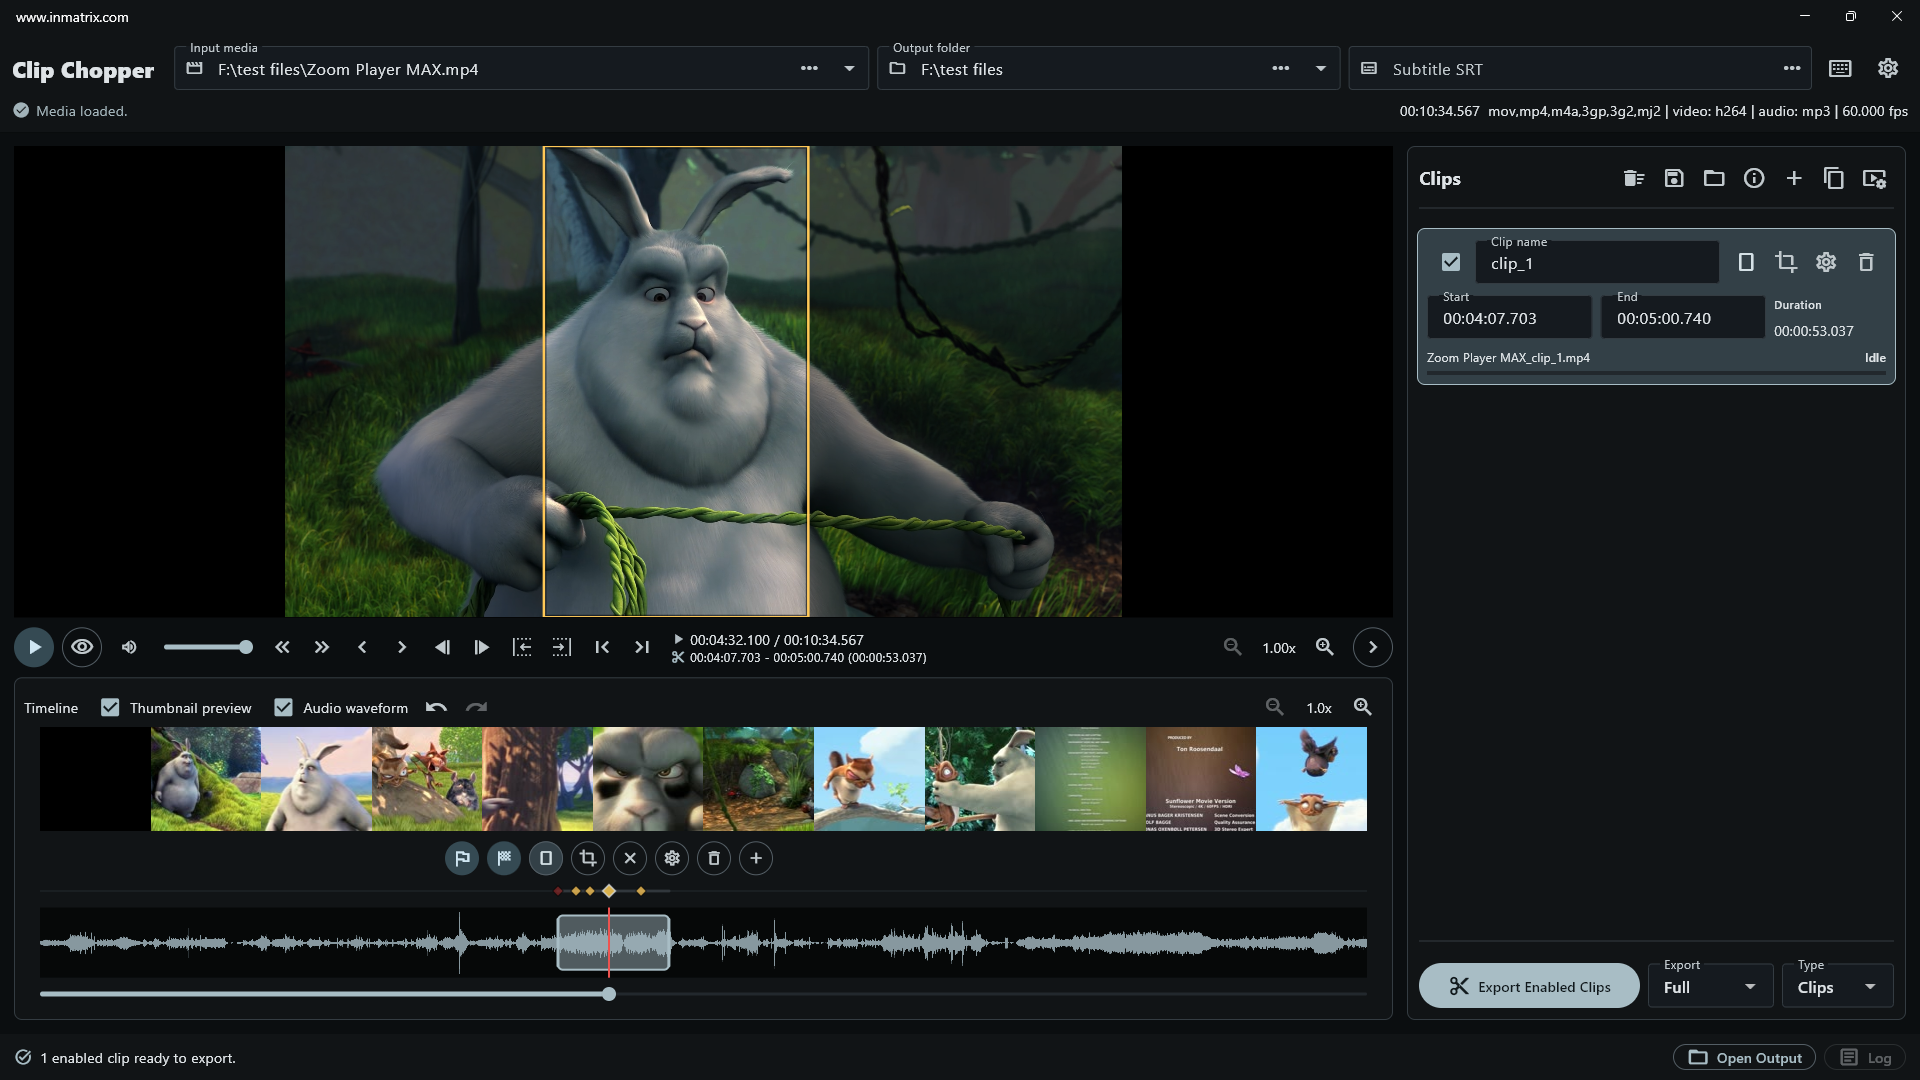Click the timeline X cancel button

(630, 858)
